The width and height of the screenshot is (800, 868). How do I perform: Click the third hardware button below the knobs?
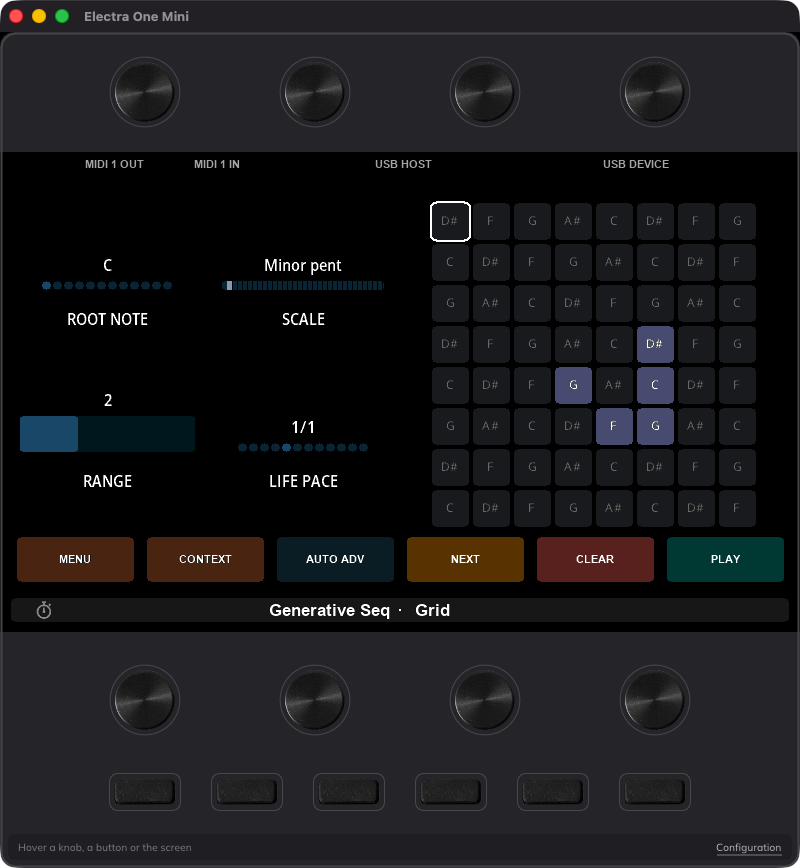pyautogui.click(x=348, y=792)
